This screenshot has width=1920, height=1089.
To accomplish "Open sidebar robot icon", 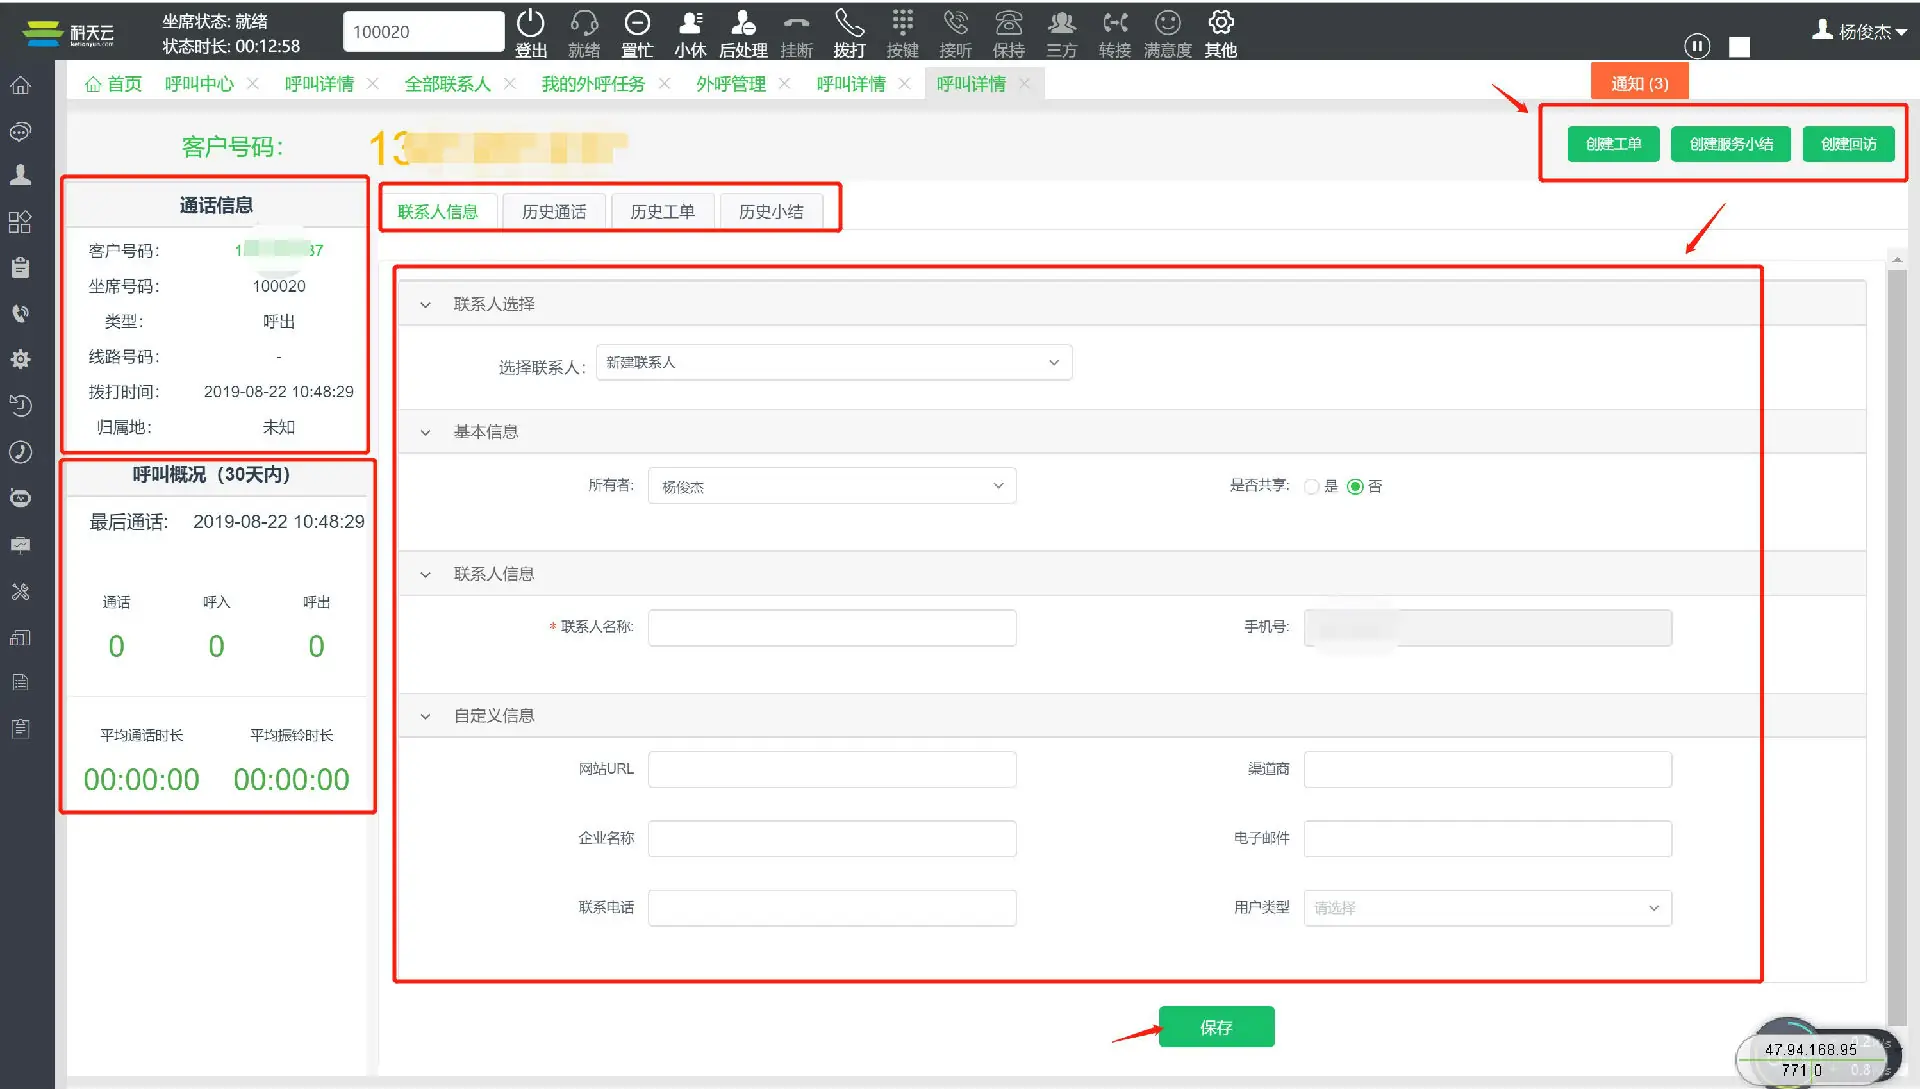I will click(x=20, y=498).
